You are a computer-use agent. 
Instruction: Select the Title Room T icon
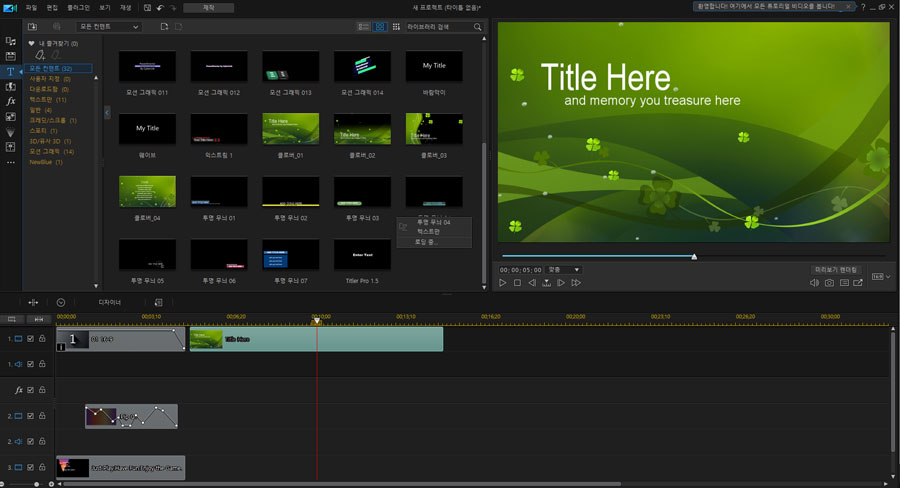[10, 71]
